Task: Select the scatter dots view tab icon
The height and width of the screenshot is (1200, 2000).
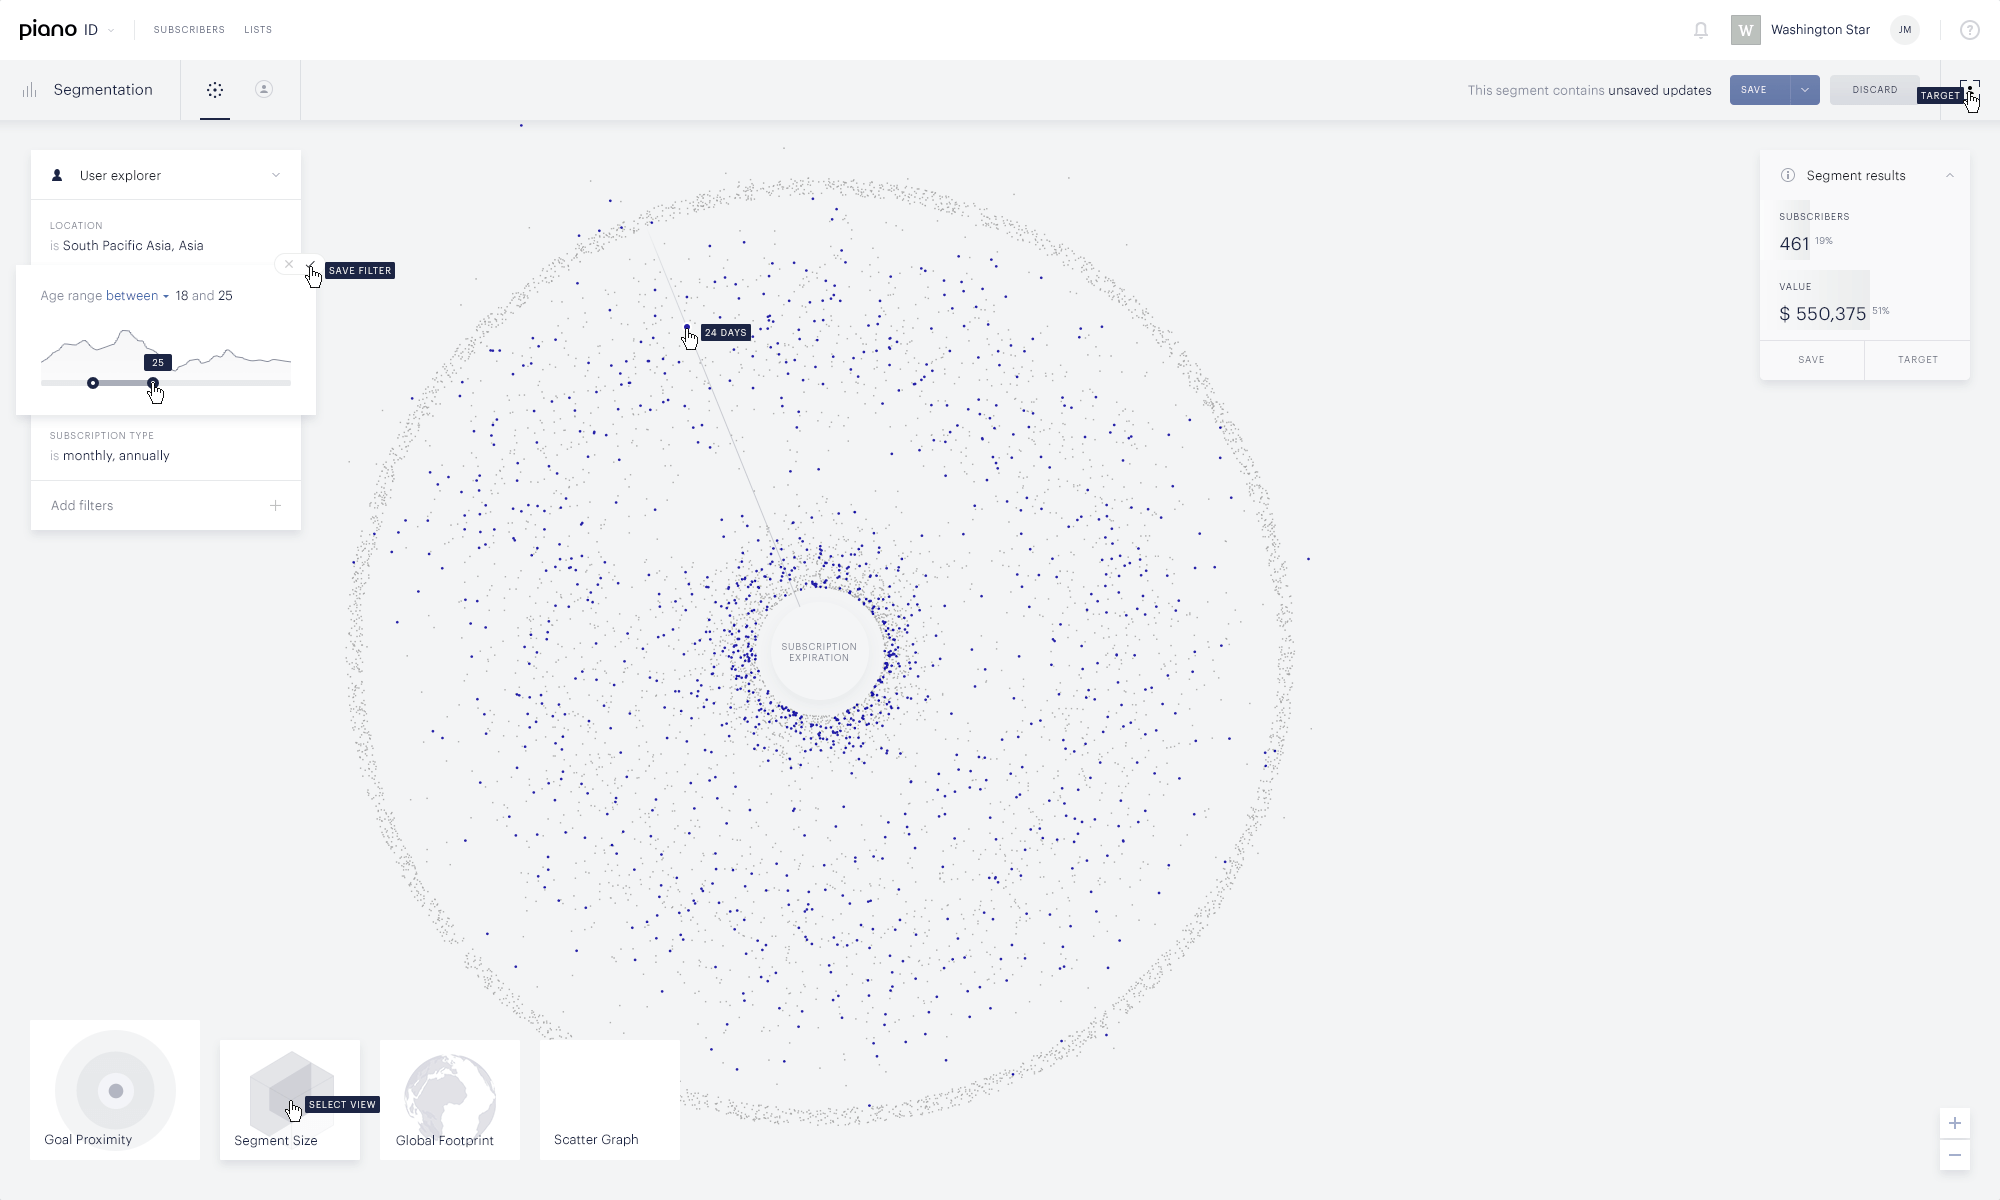Action: (x=215, y=90)
